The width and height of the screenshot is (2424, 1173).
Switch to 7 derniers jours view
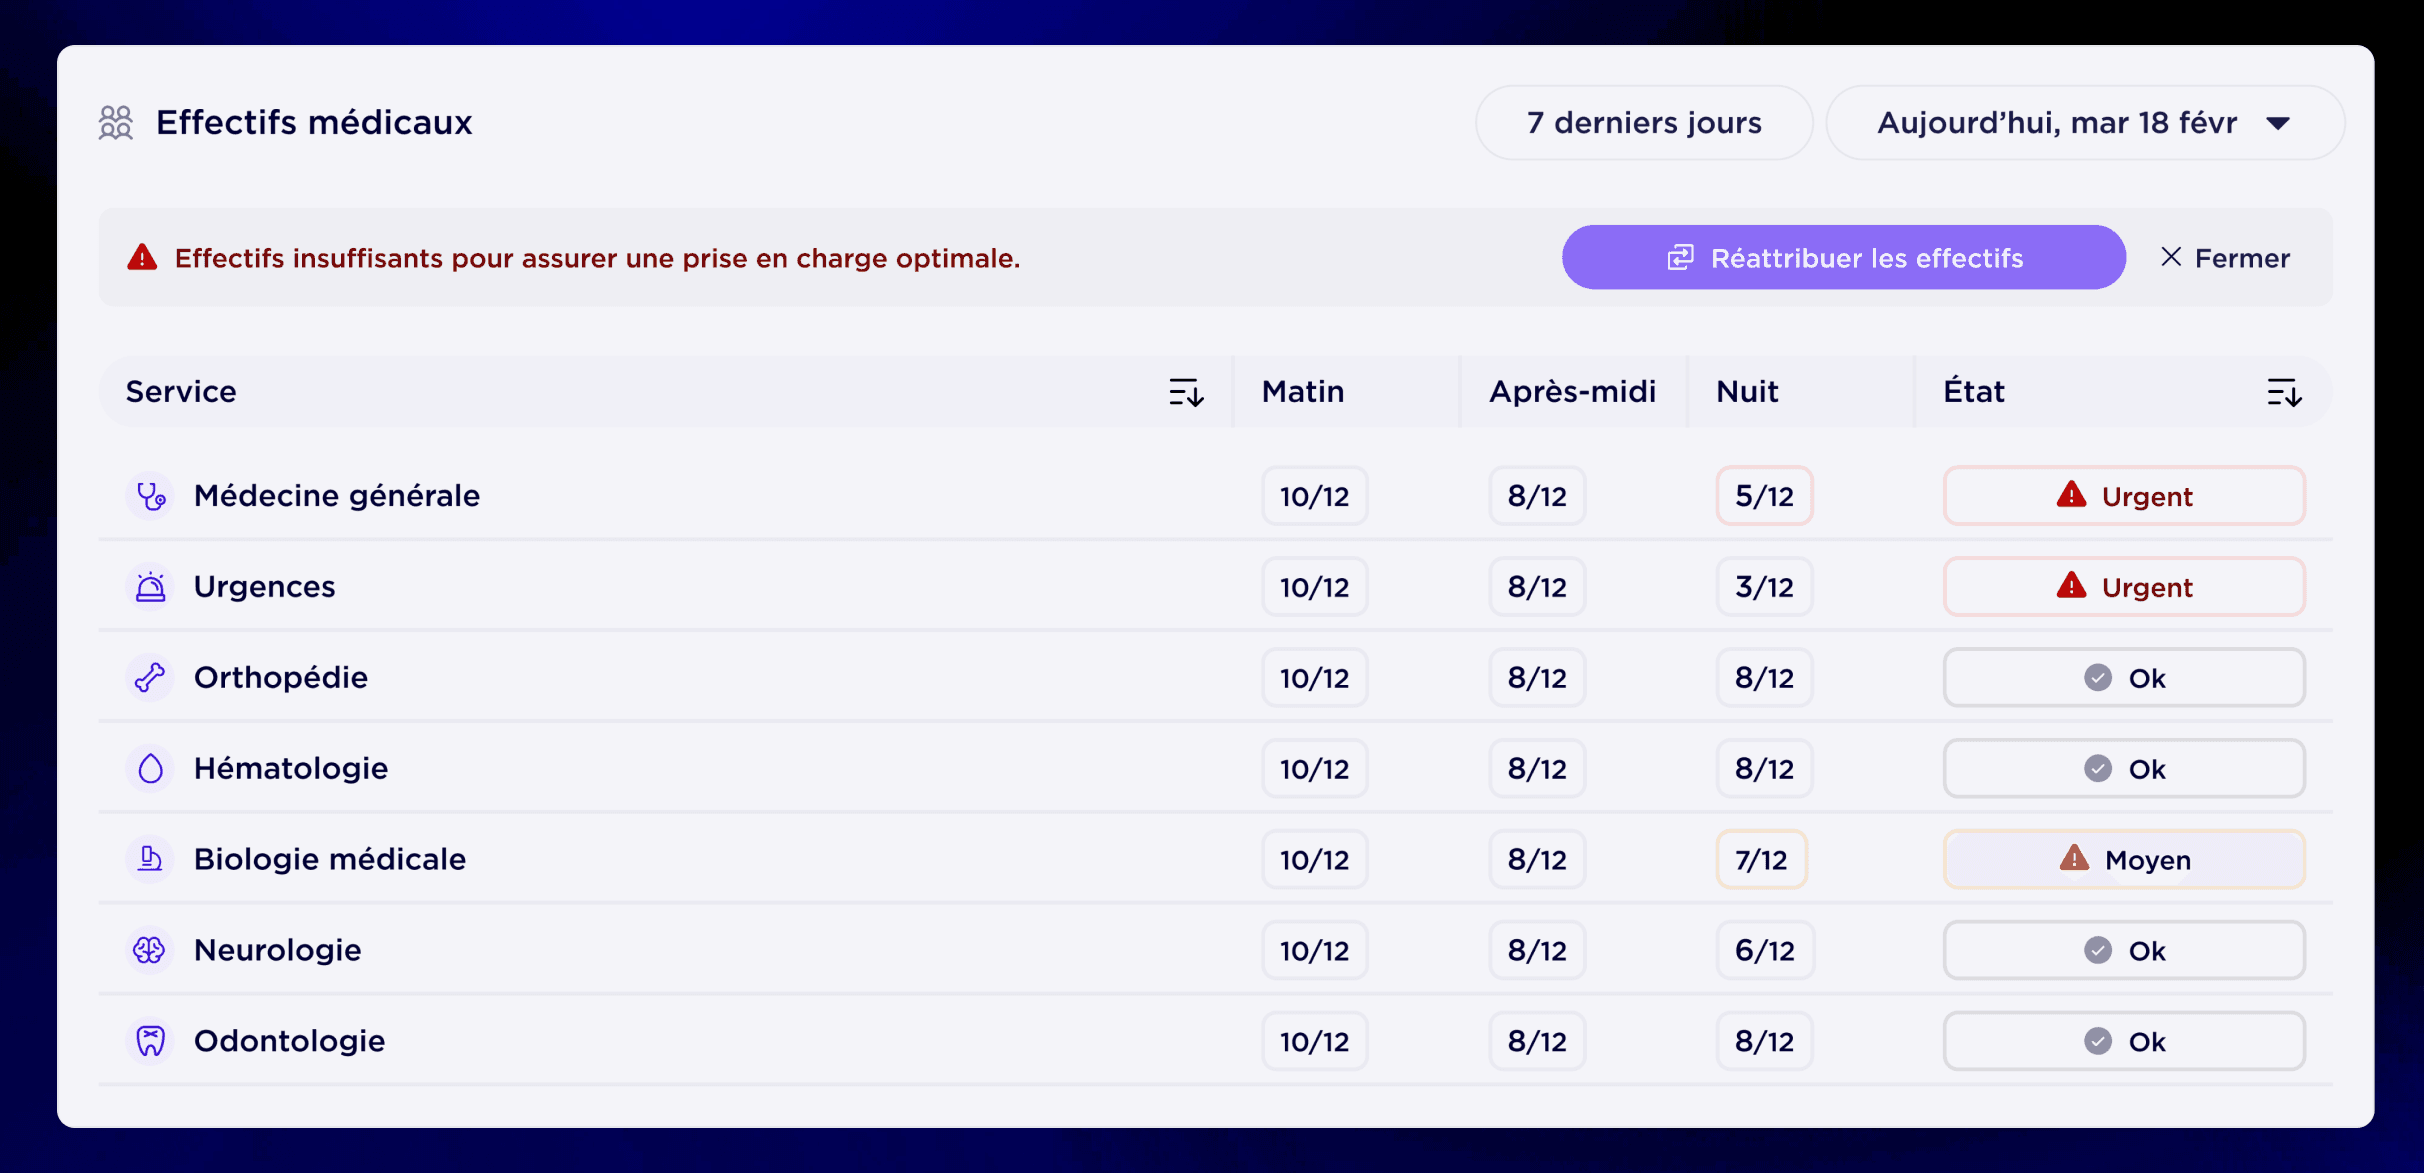tap(1644, 123)
